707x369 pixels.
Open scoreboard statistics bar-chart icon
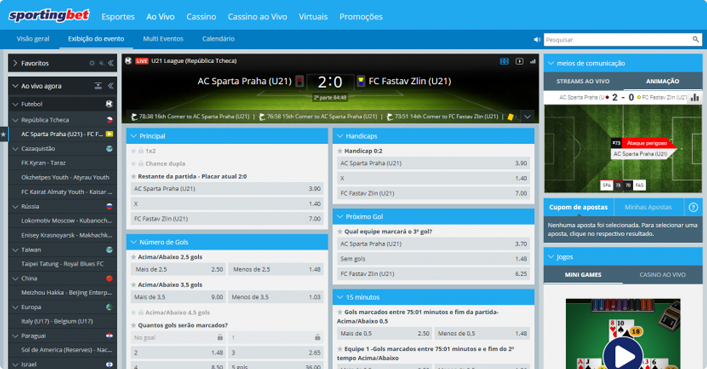533,61
